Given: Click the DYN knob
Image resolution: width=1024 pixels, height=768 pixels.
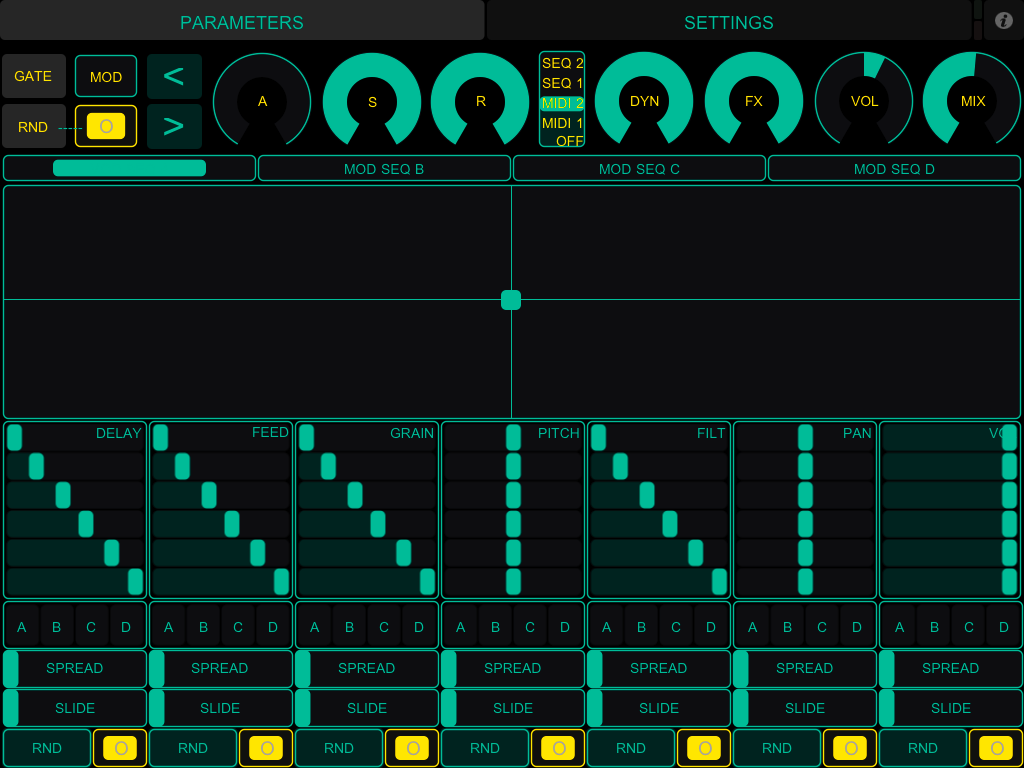Looking at the screenshot, I should pos(644,101).
